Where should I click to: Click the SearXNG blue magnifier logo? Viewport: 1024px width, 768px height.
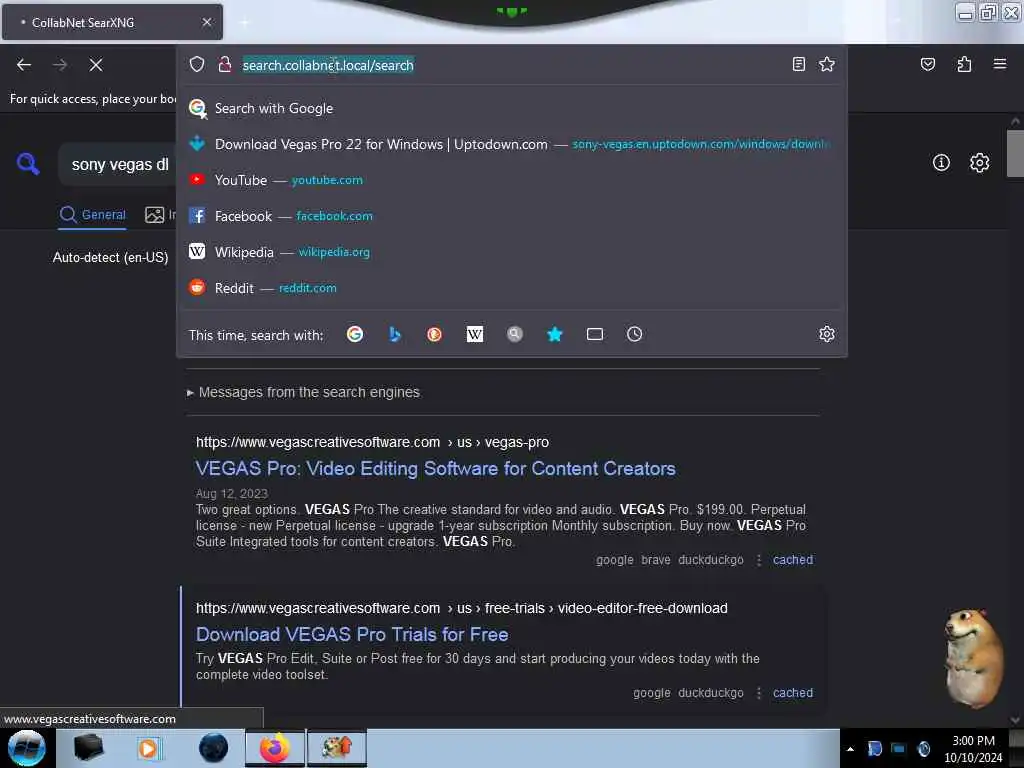[28, 163]
